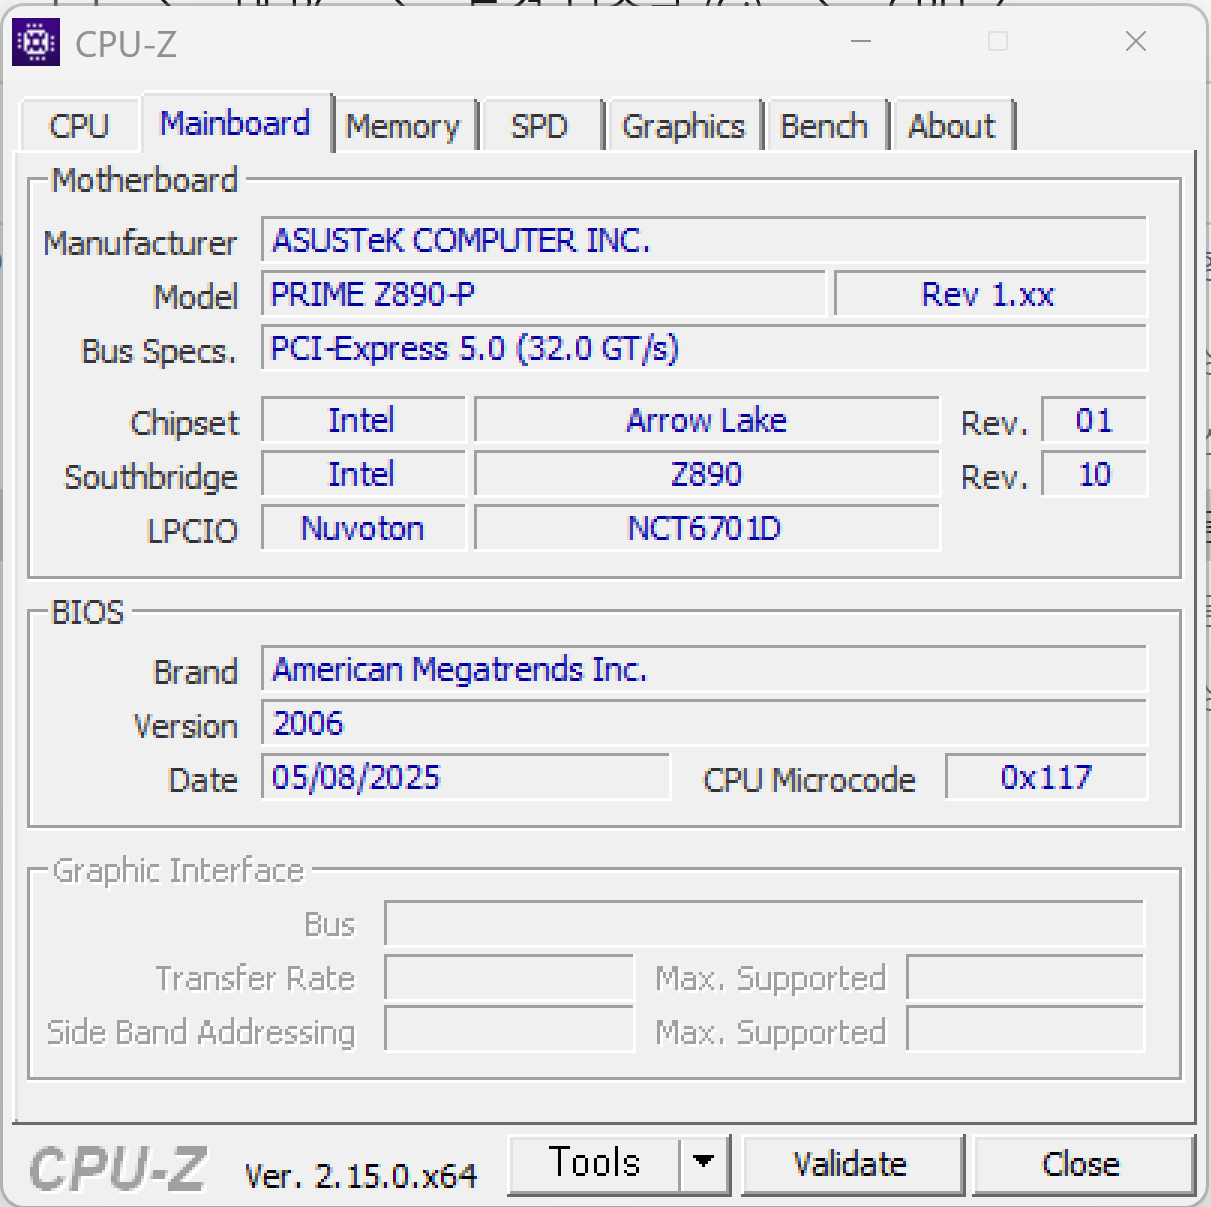
Task: Click the Max. Supported field beside Transfer Rate
Action: pyautogui.click(x=1025, y=978)
